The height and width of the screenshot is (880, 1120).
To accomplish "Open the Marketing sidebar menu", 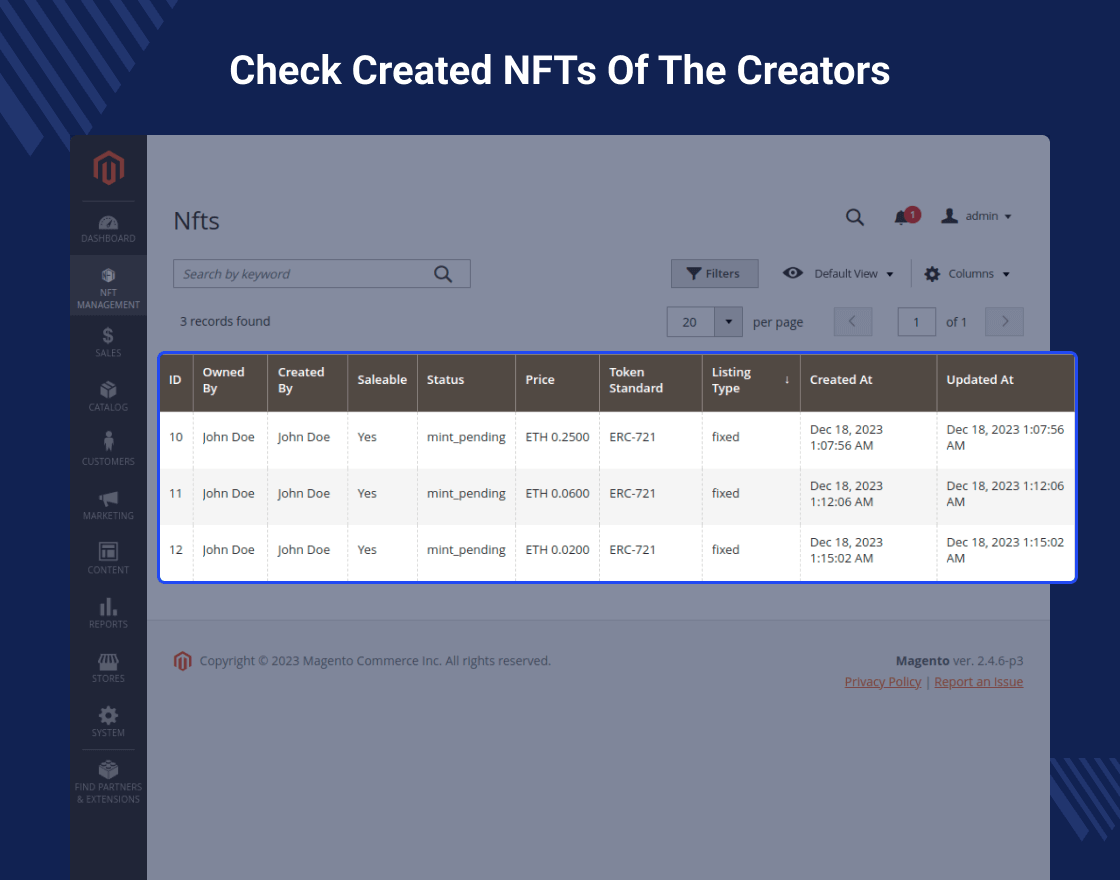I will pos(108,504).
